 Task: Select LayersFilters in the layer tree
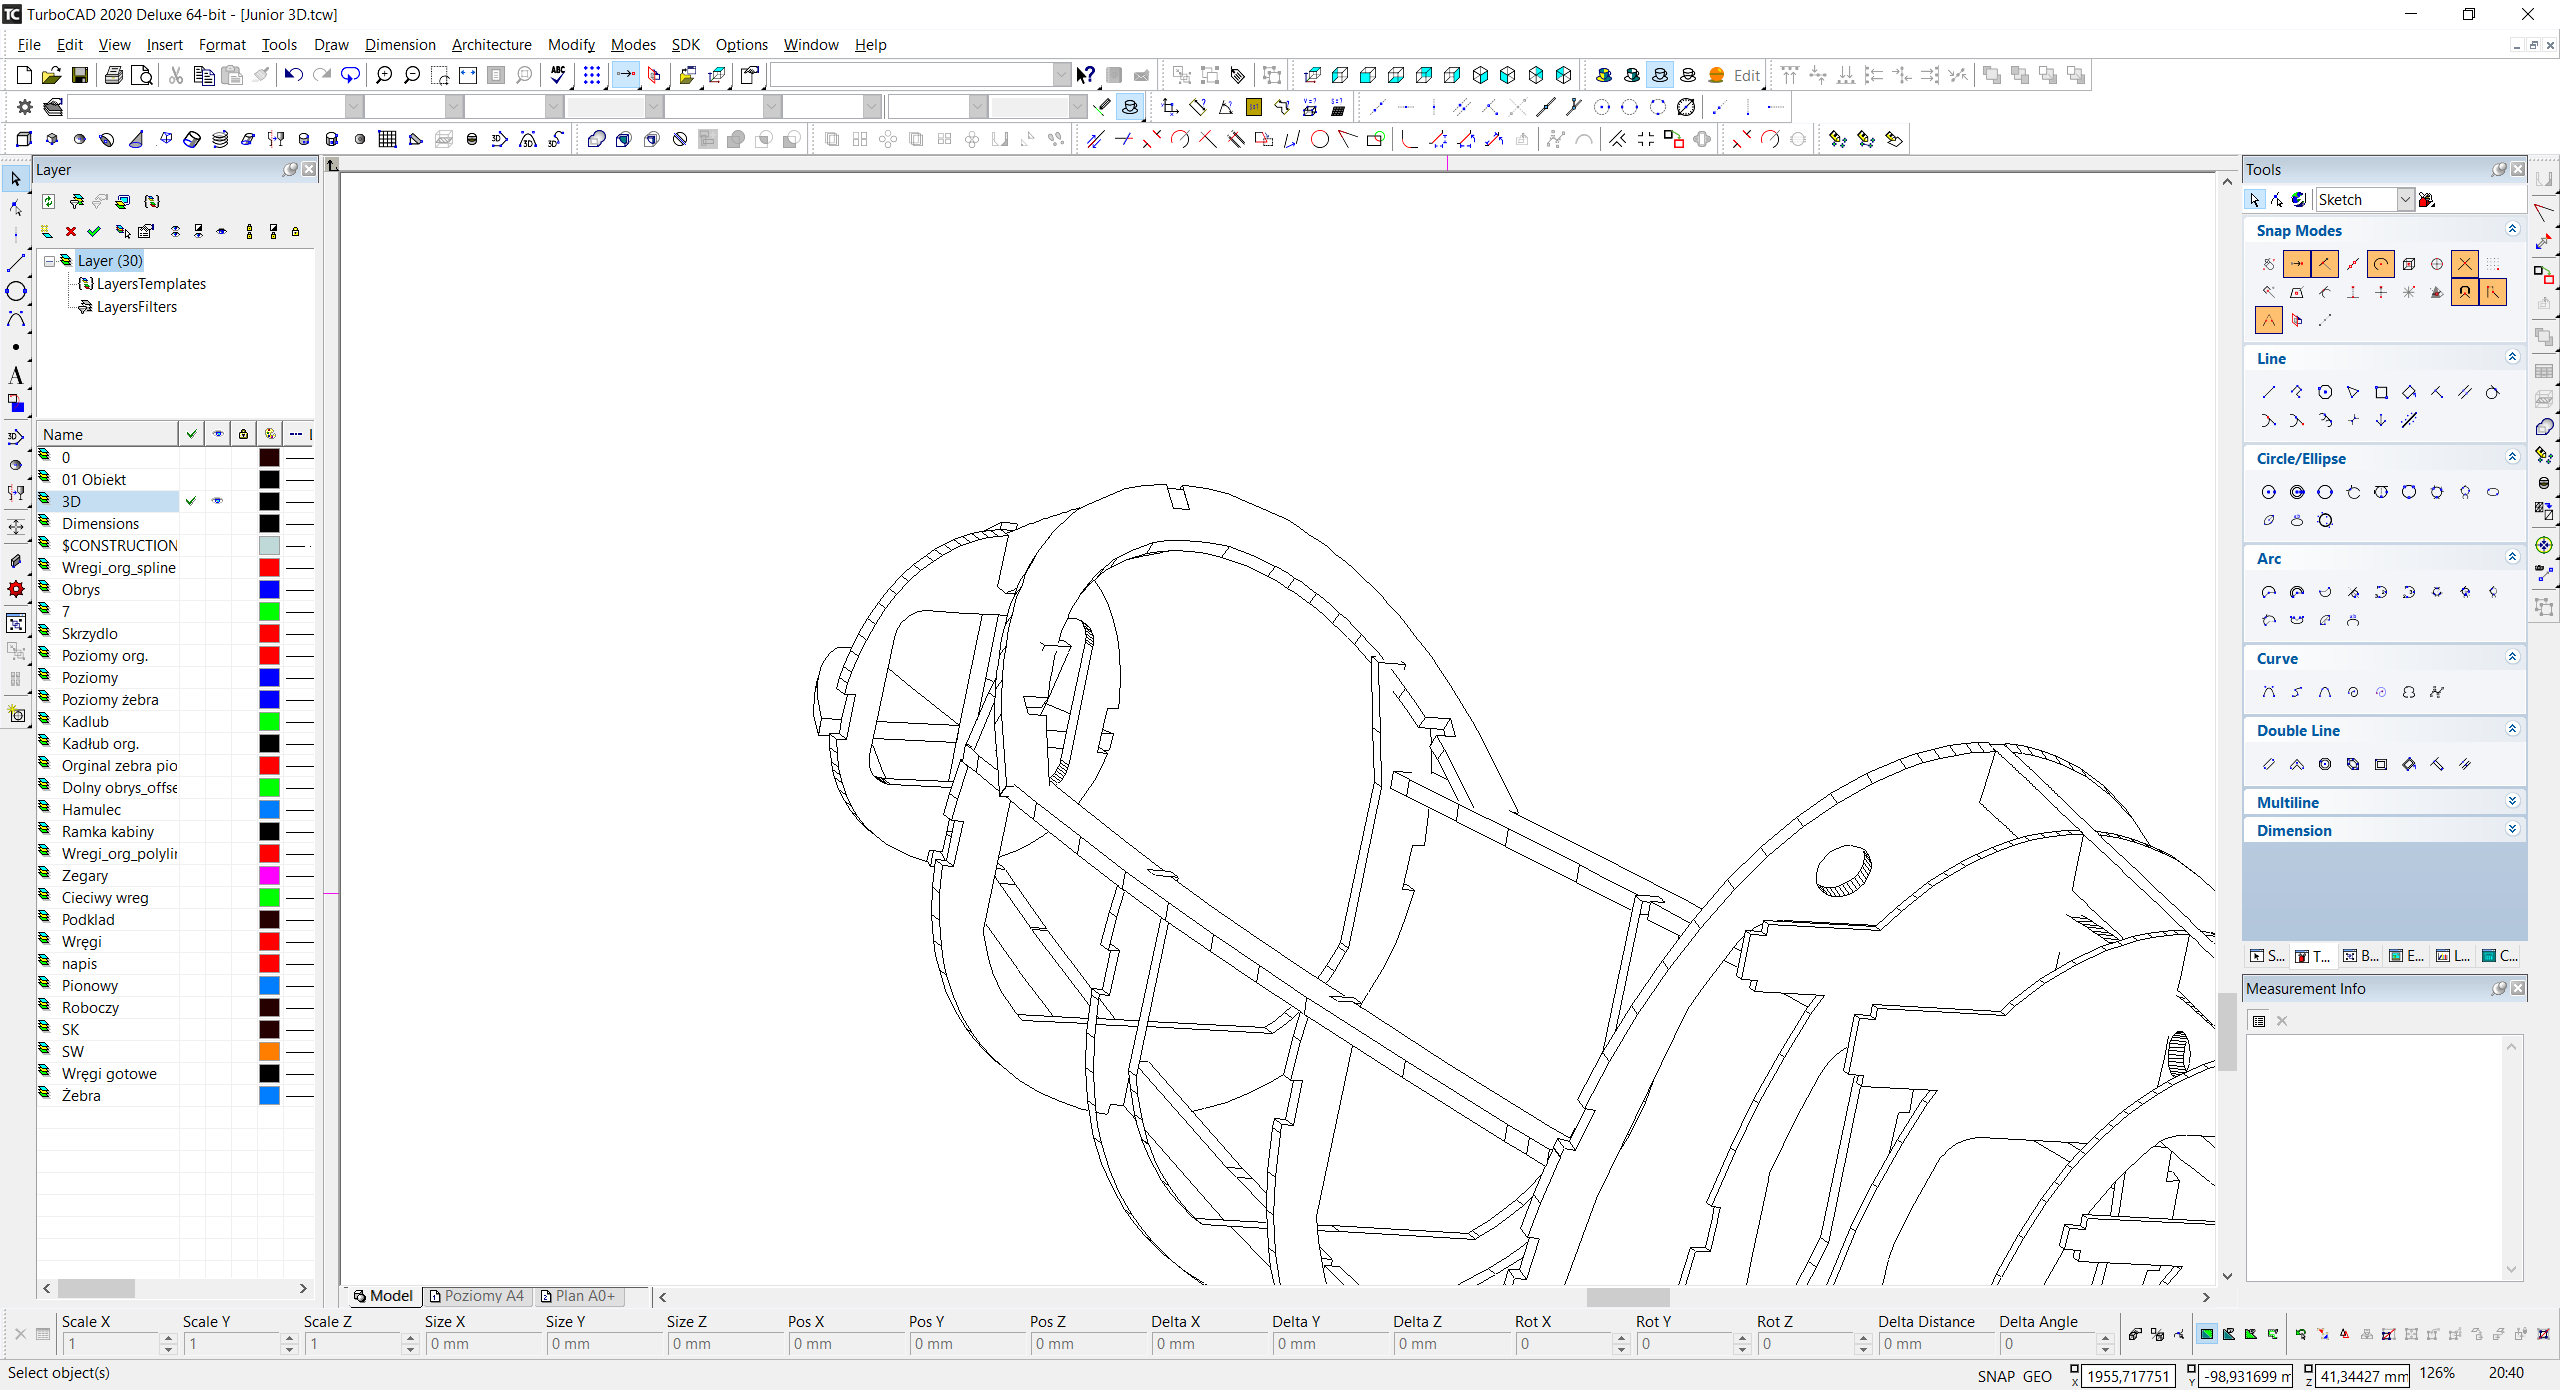136,307
